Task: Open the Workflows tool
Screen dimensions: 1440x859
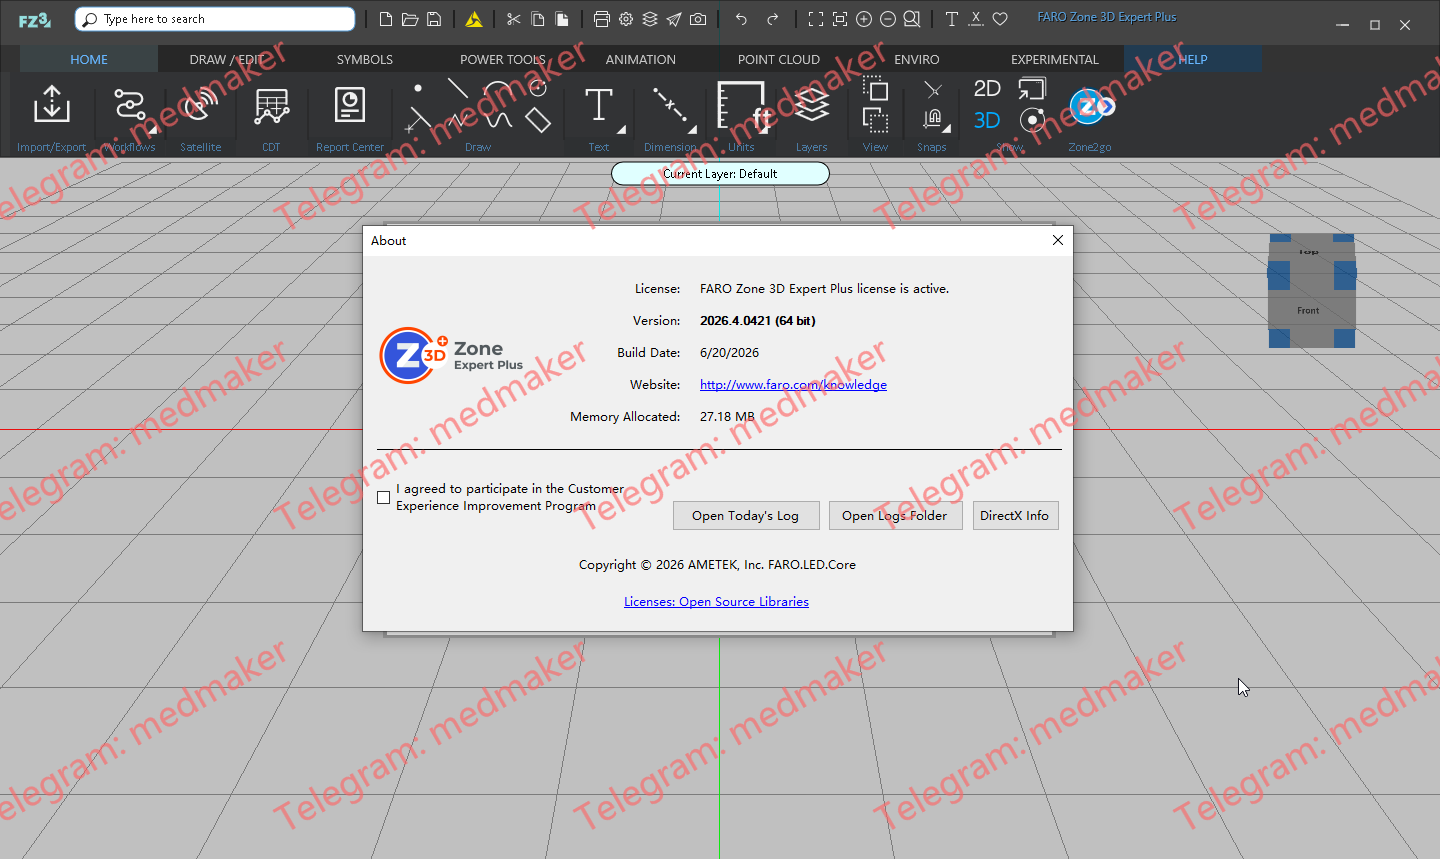Action: click(129, 104)
